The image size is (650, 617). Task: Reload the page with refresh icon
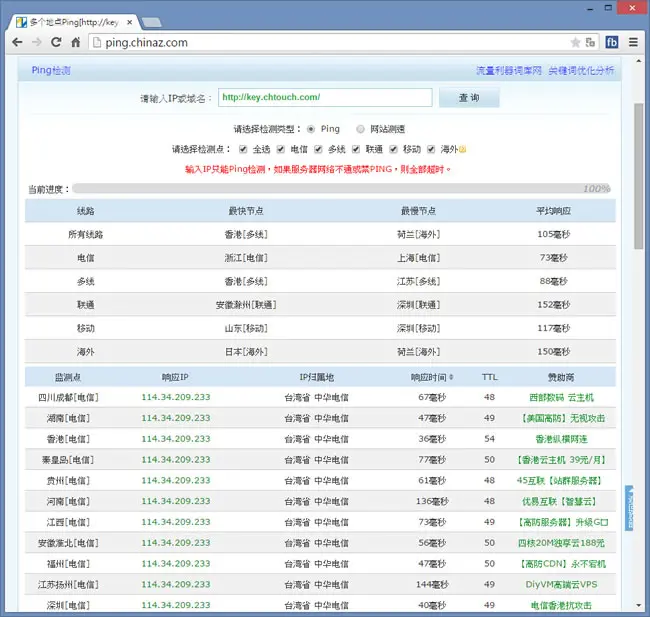(x=56, y=42)
